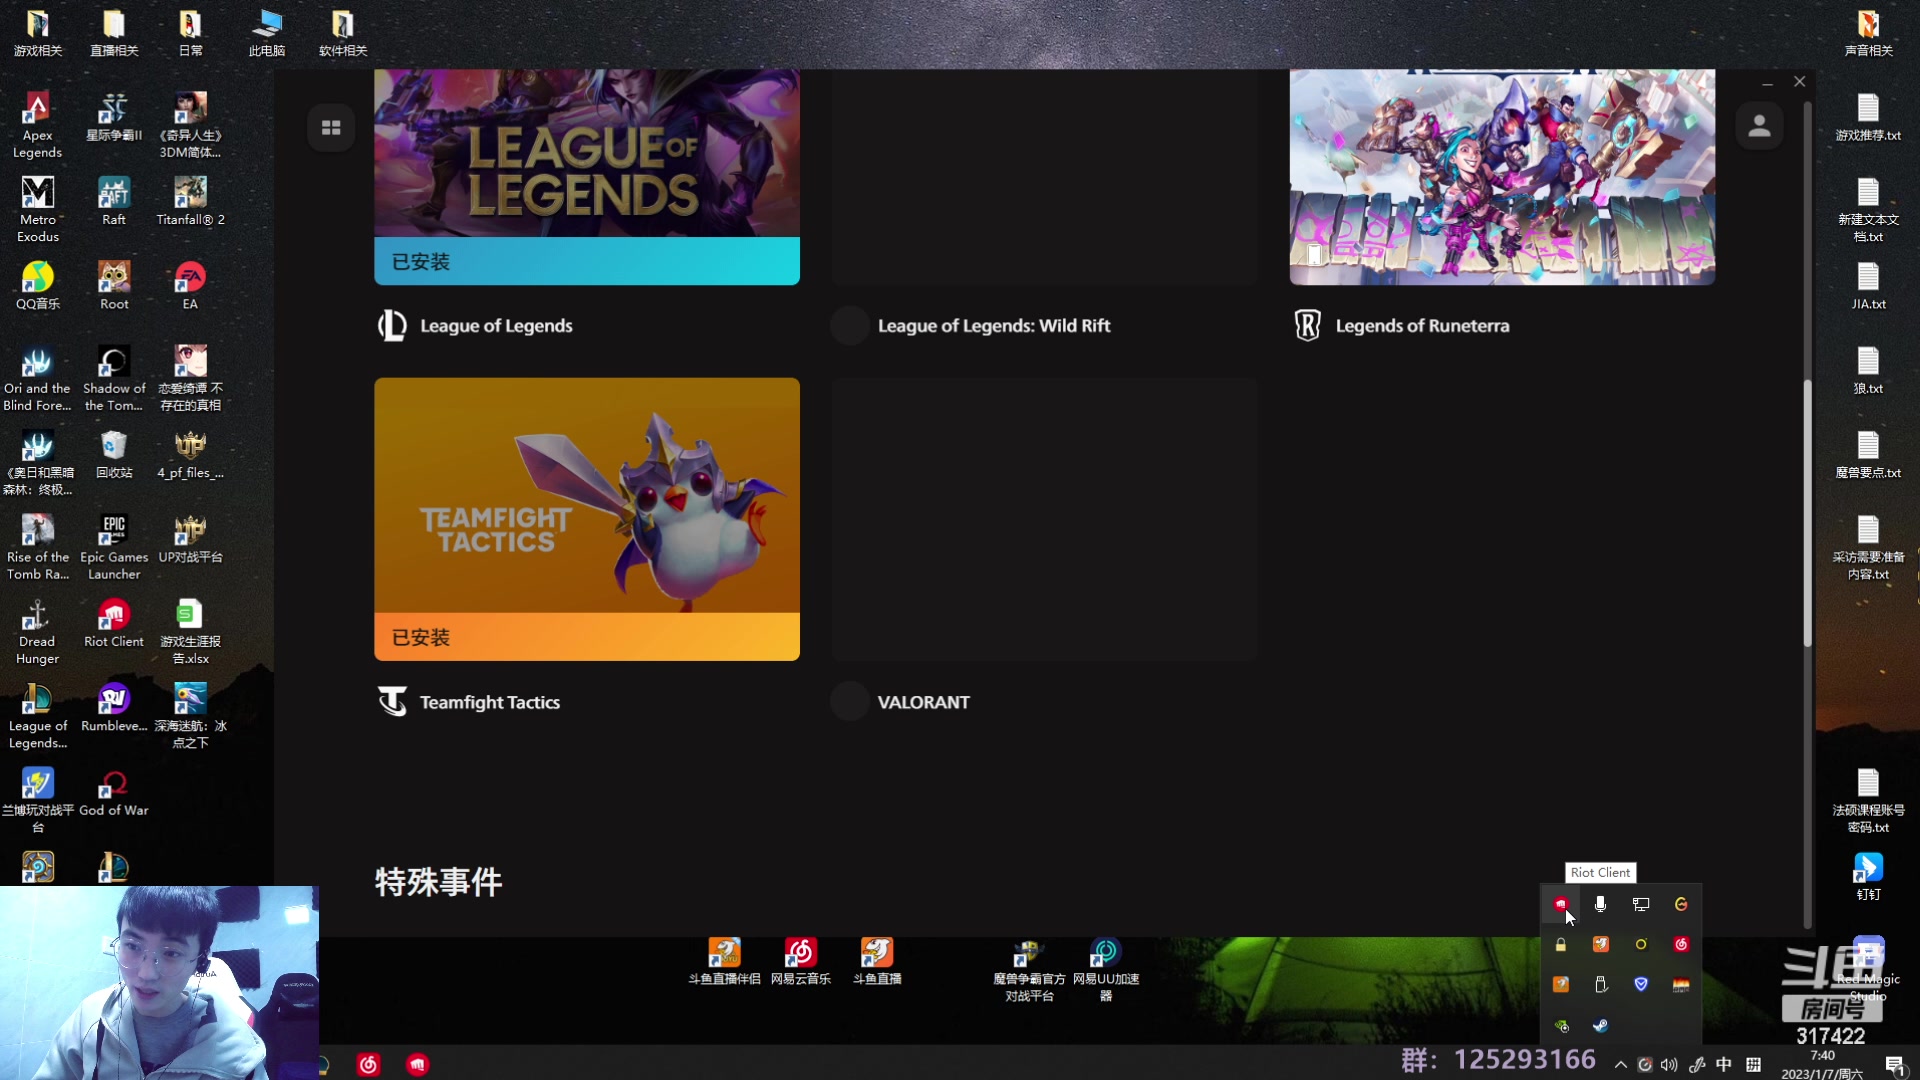Click the League of Legends logo icon

(x=392, y=325)
